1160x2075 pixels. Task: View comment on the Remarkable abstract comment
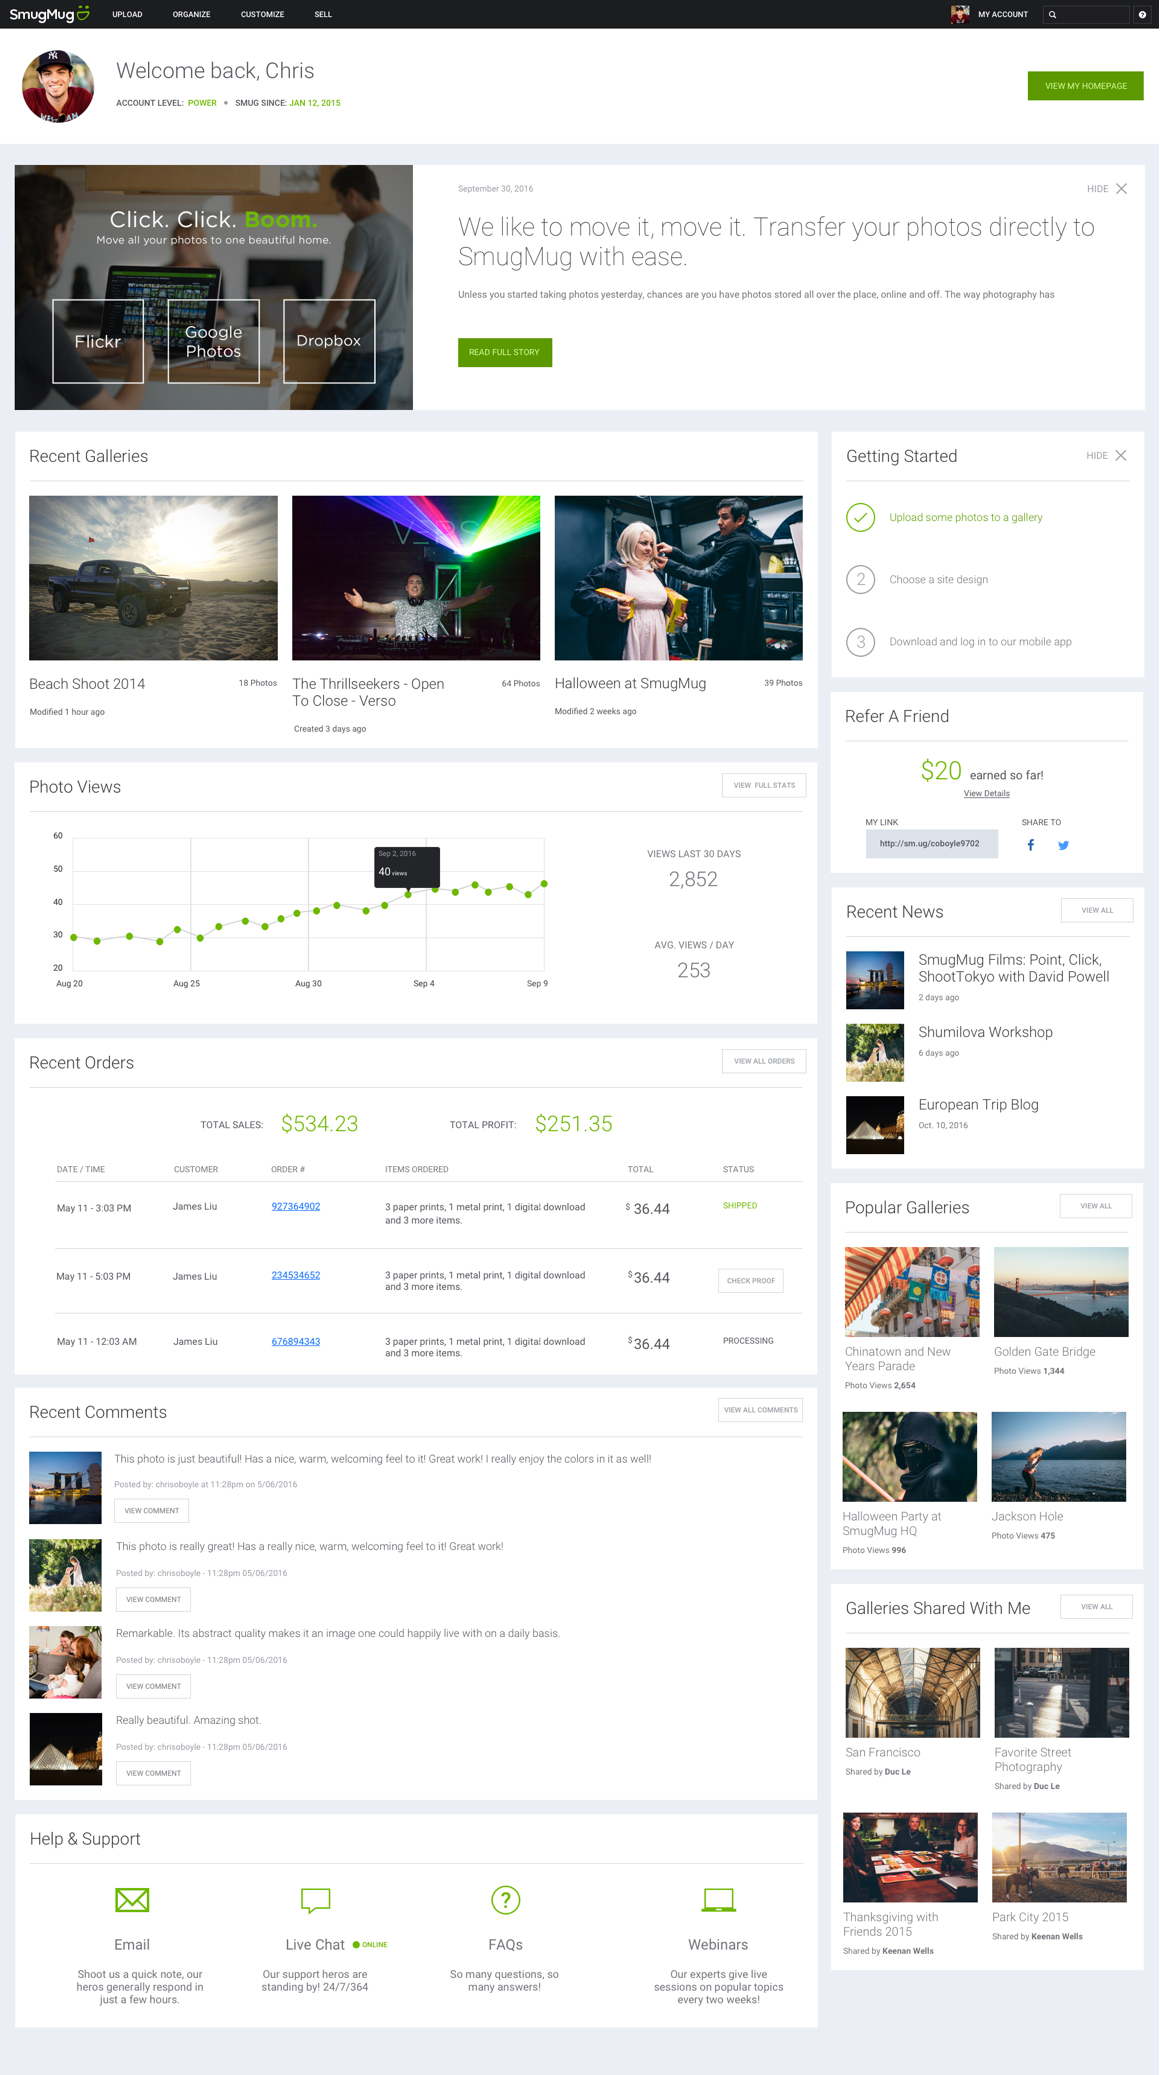click(x=153, y=1686)
